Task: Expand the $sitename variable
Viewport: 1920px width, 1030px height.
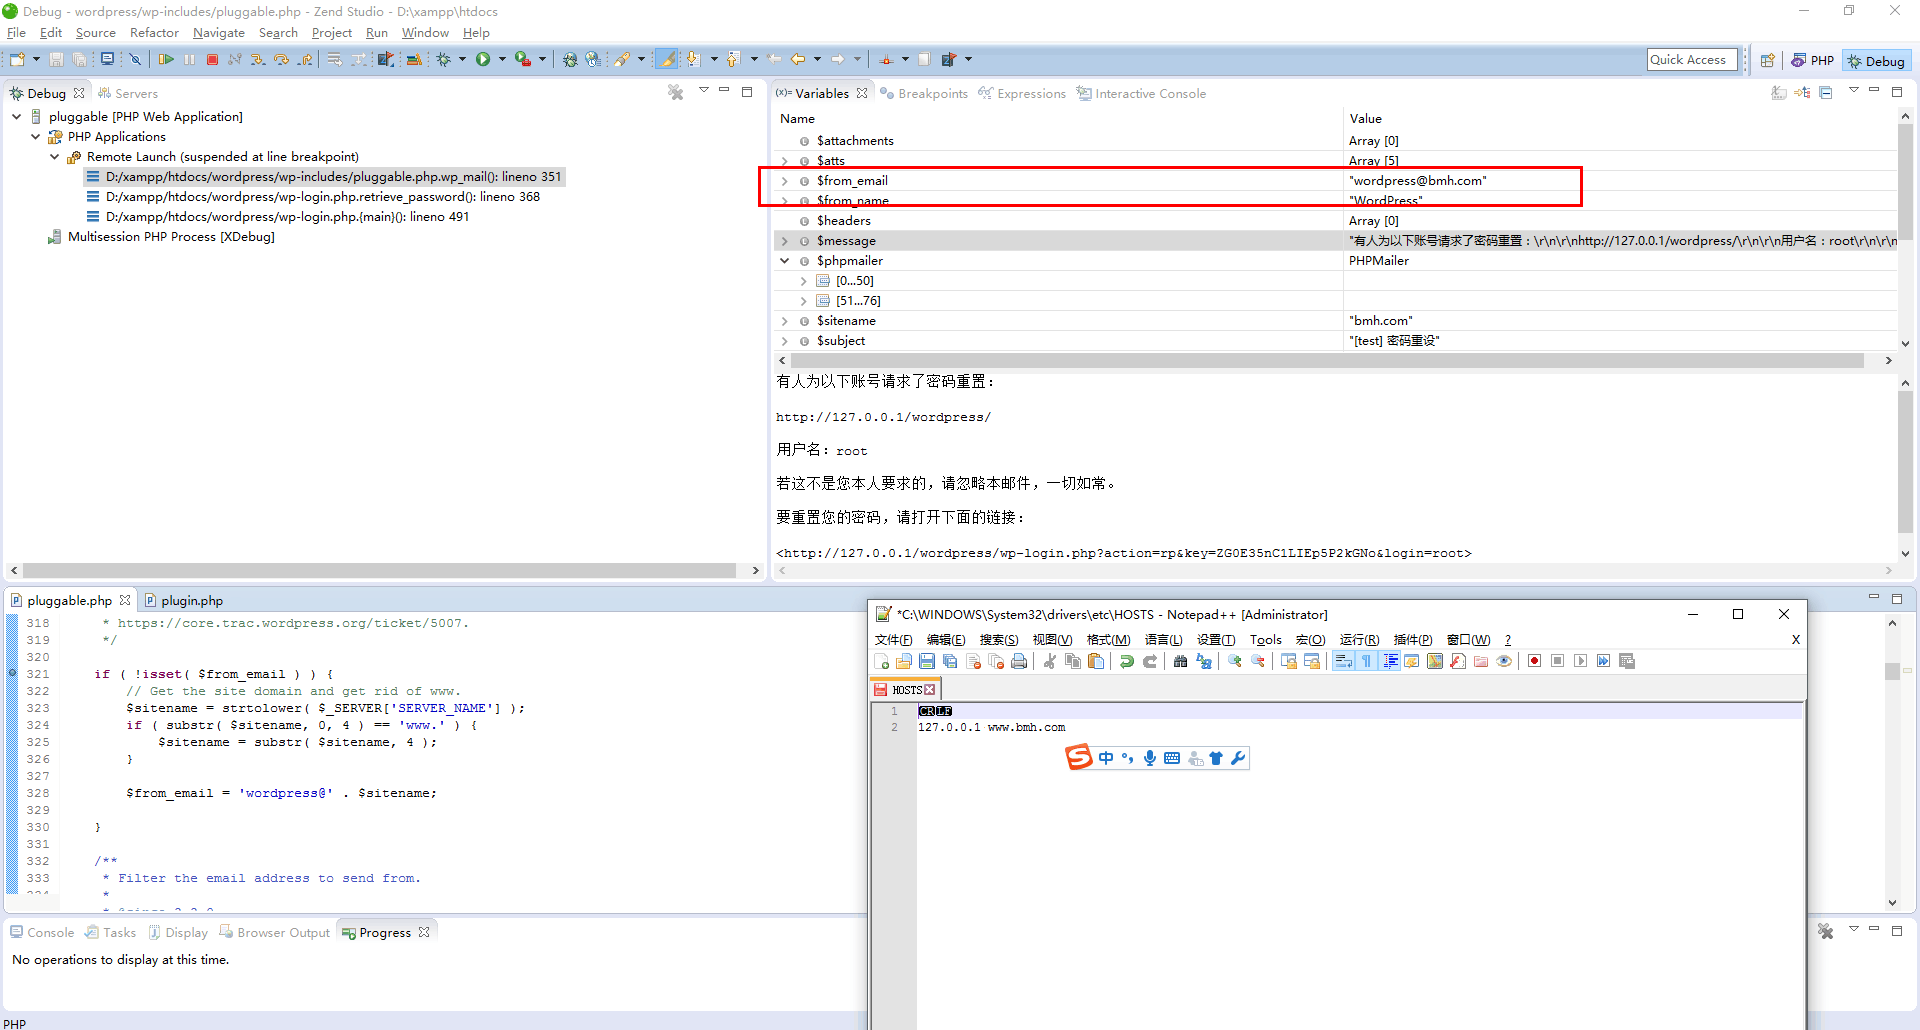Action: [x=785, y=321]
